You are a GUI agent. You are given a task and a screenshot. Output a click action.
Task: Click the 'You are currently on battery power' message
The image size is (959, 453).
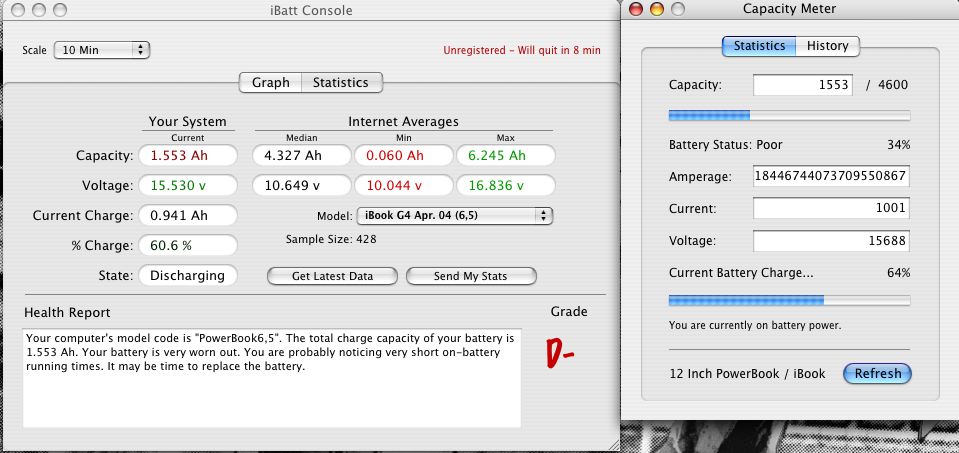[755, 325]
